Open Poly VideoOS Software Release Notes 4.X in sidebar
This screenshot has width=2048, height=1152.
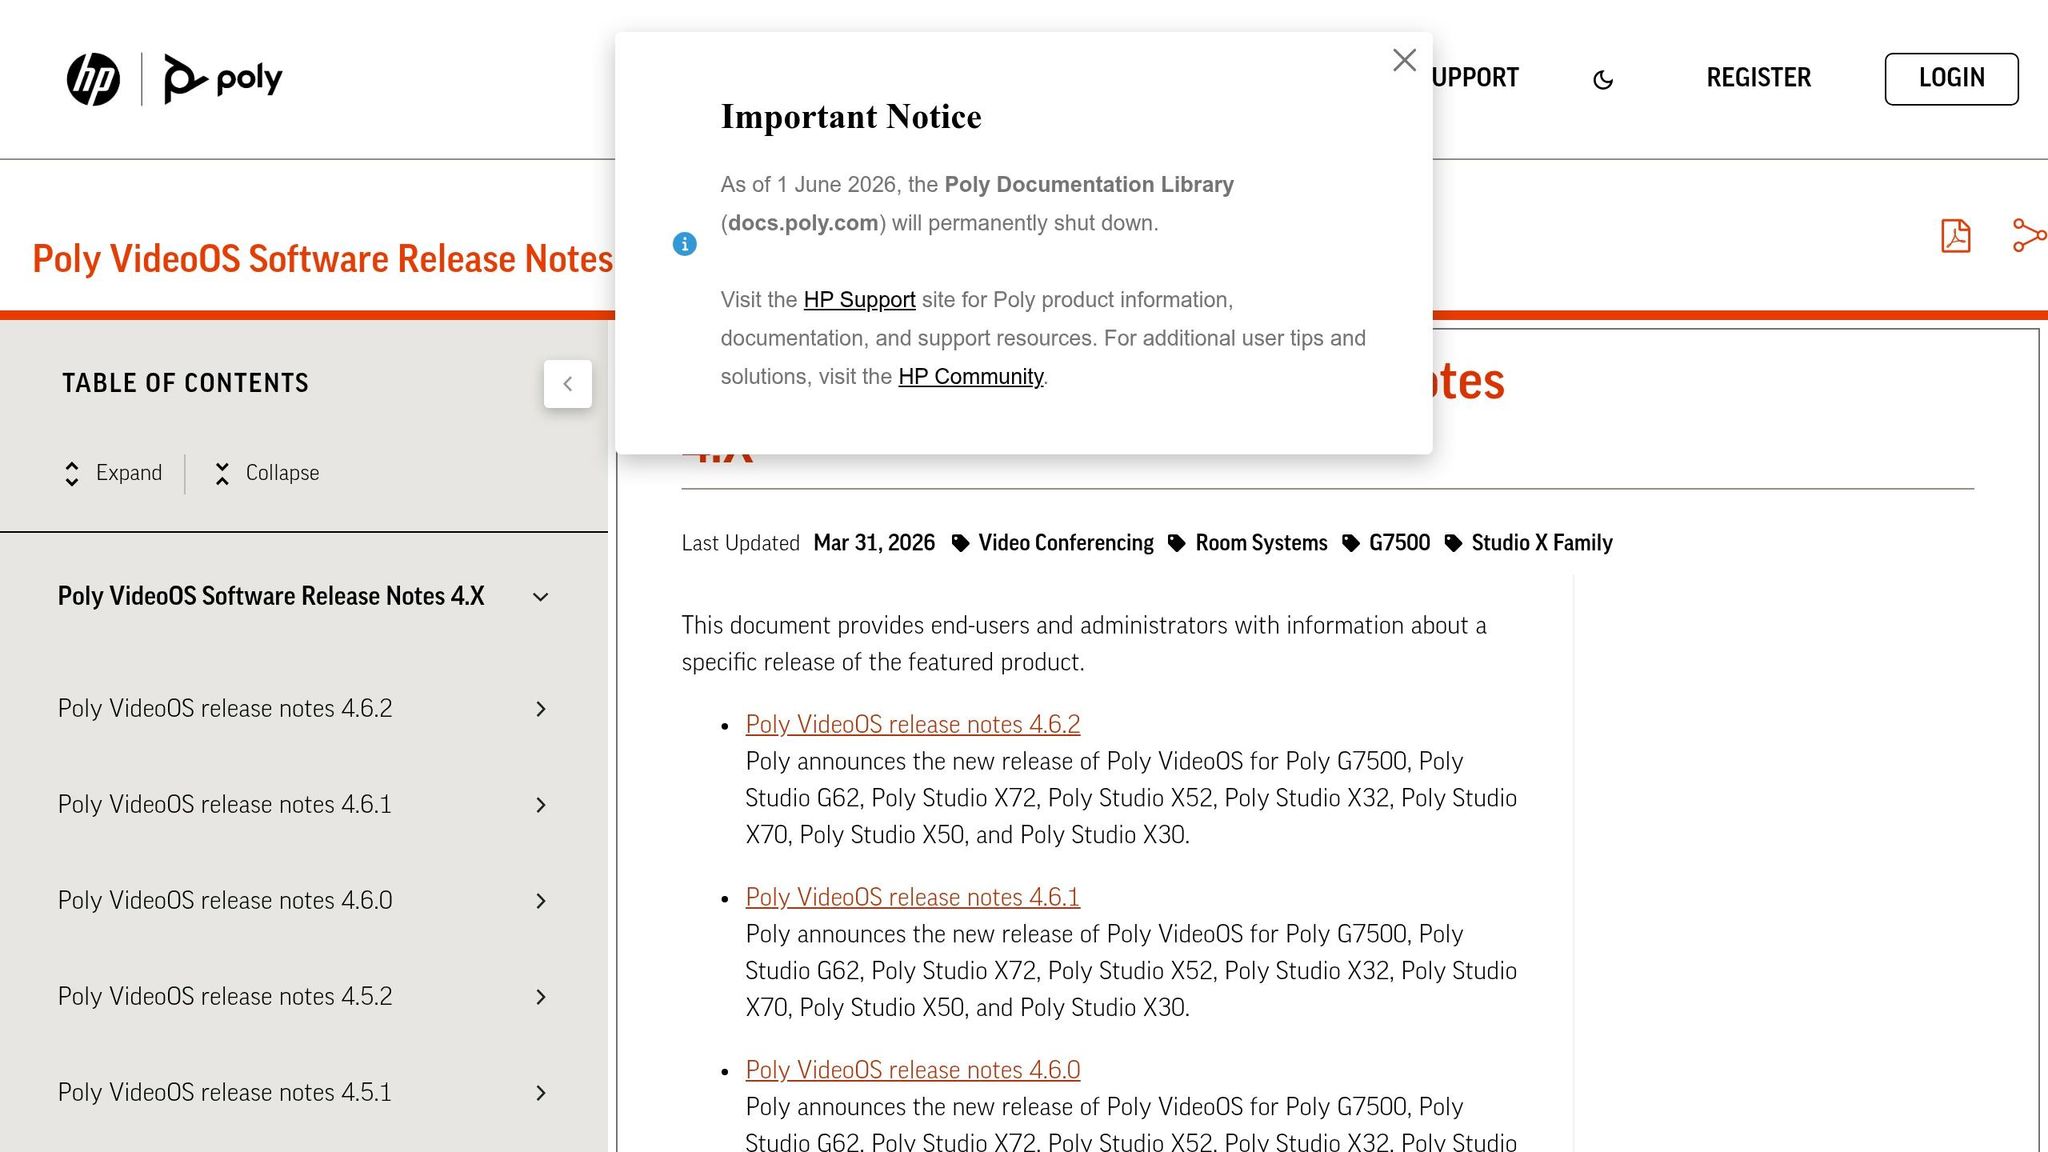coord(271,596)
